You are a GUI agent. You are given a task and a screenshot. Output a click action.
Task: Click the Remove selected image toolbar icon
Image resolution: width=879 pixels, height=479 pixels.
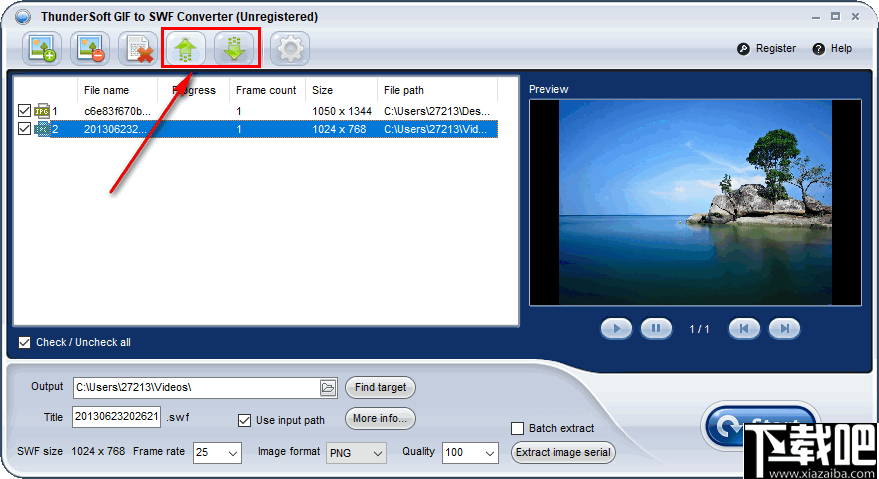pos(90,49)
